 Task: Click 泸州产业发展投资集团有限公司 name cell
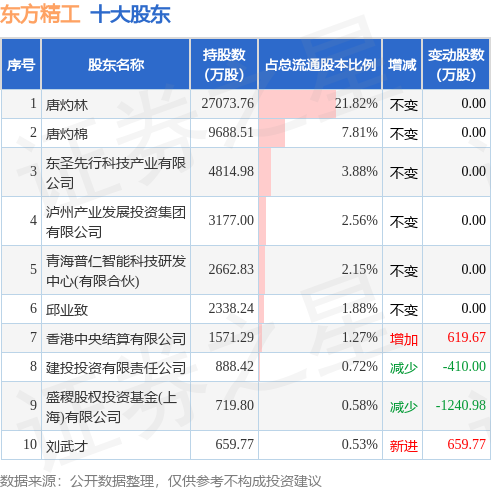[116, 222]
